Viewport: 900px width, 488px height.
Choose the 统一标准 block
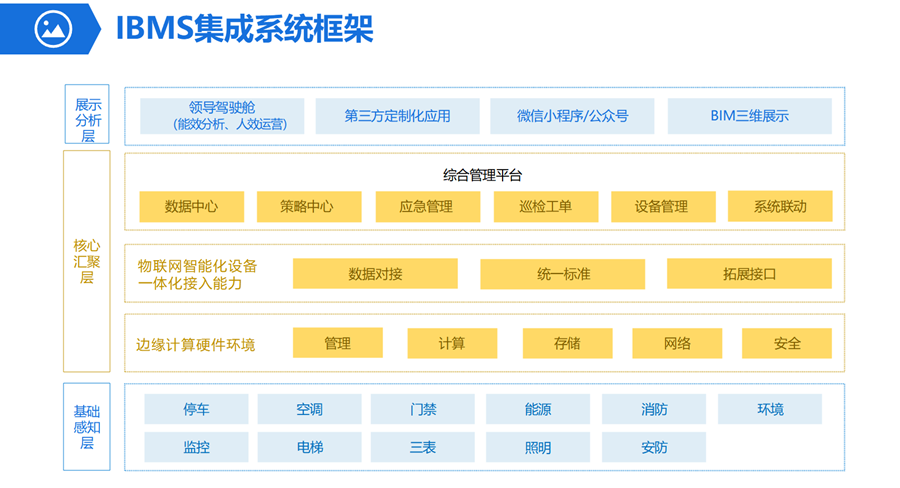(562, 274)
